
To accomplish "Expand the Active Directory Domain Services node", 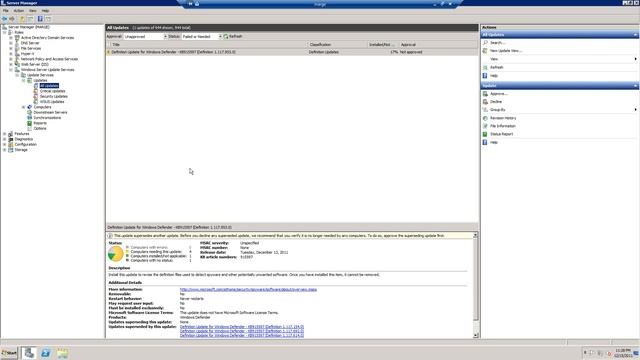I will [x=11, y=38].
